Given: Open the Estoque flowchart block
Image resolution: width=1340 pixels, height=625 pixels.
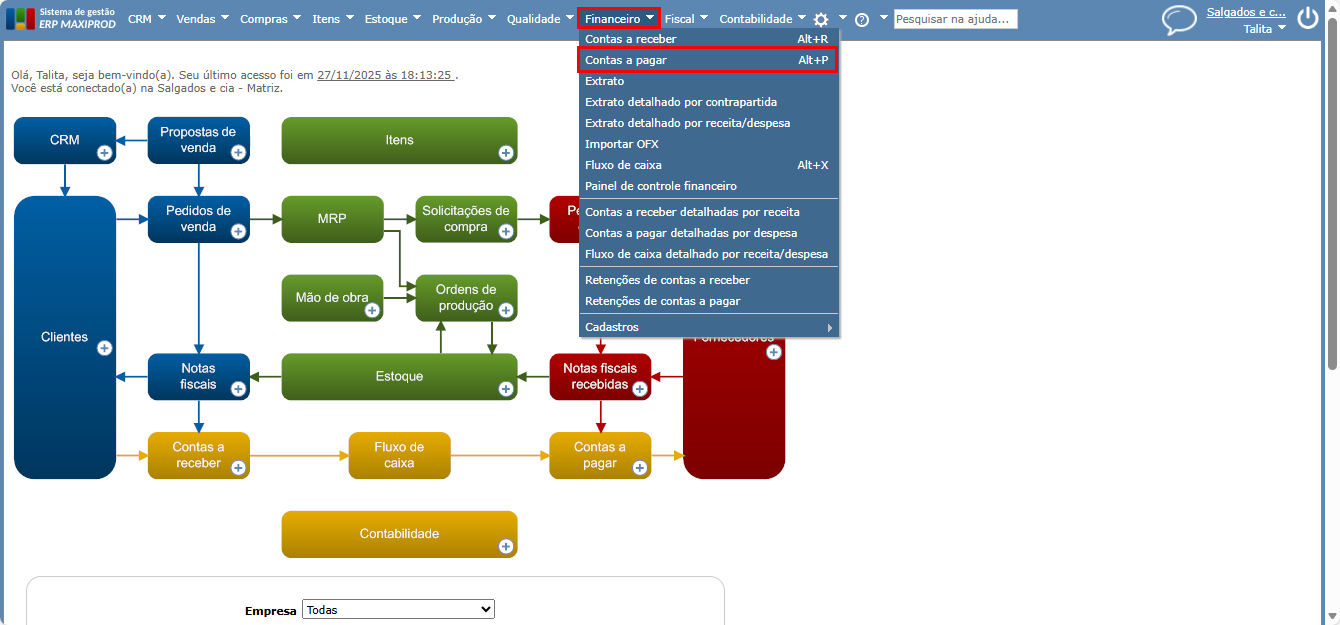Looking at the screenshot, I should click(x=399, y=376).
